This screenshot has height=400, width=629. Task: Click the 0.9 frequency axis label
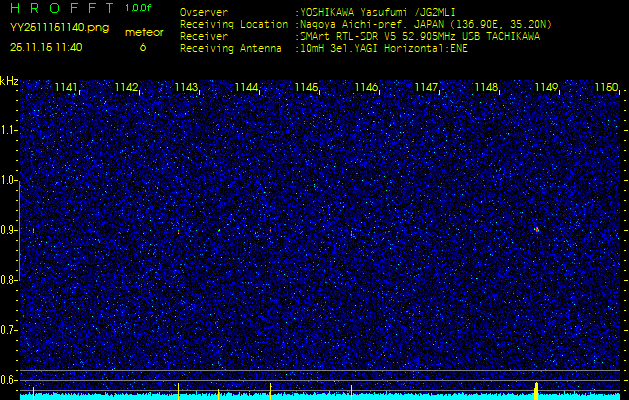[x=9, y=230]
